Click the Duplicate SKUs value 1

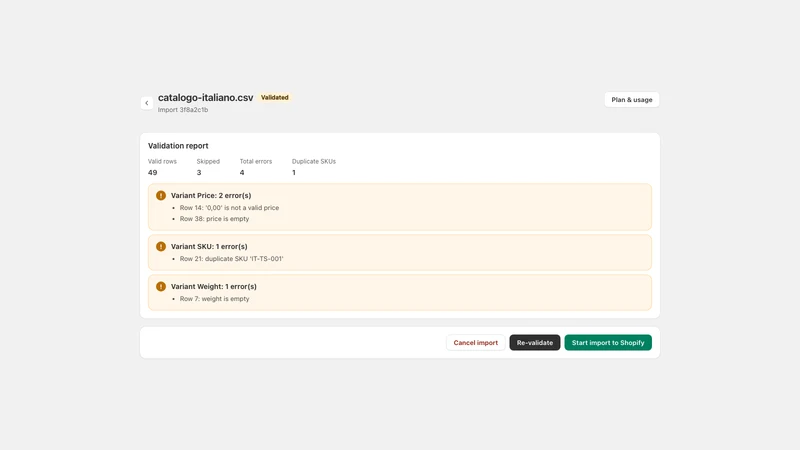click(294, 172)
